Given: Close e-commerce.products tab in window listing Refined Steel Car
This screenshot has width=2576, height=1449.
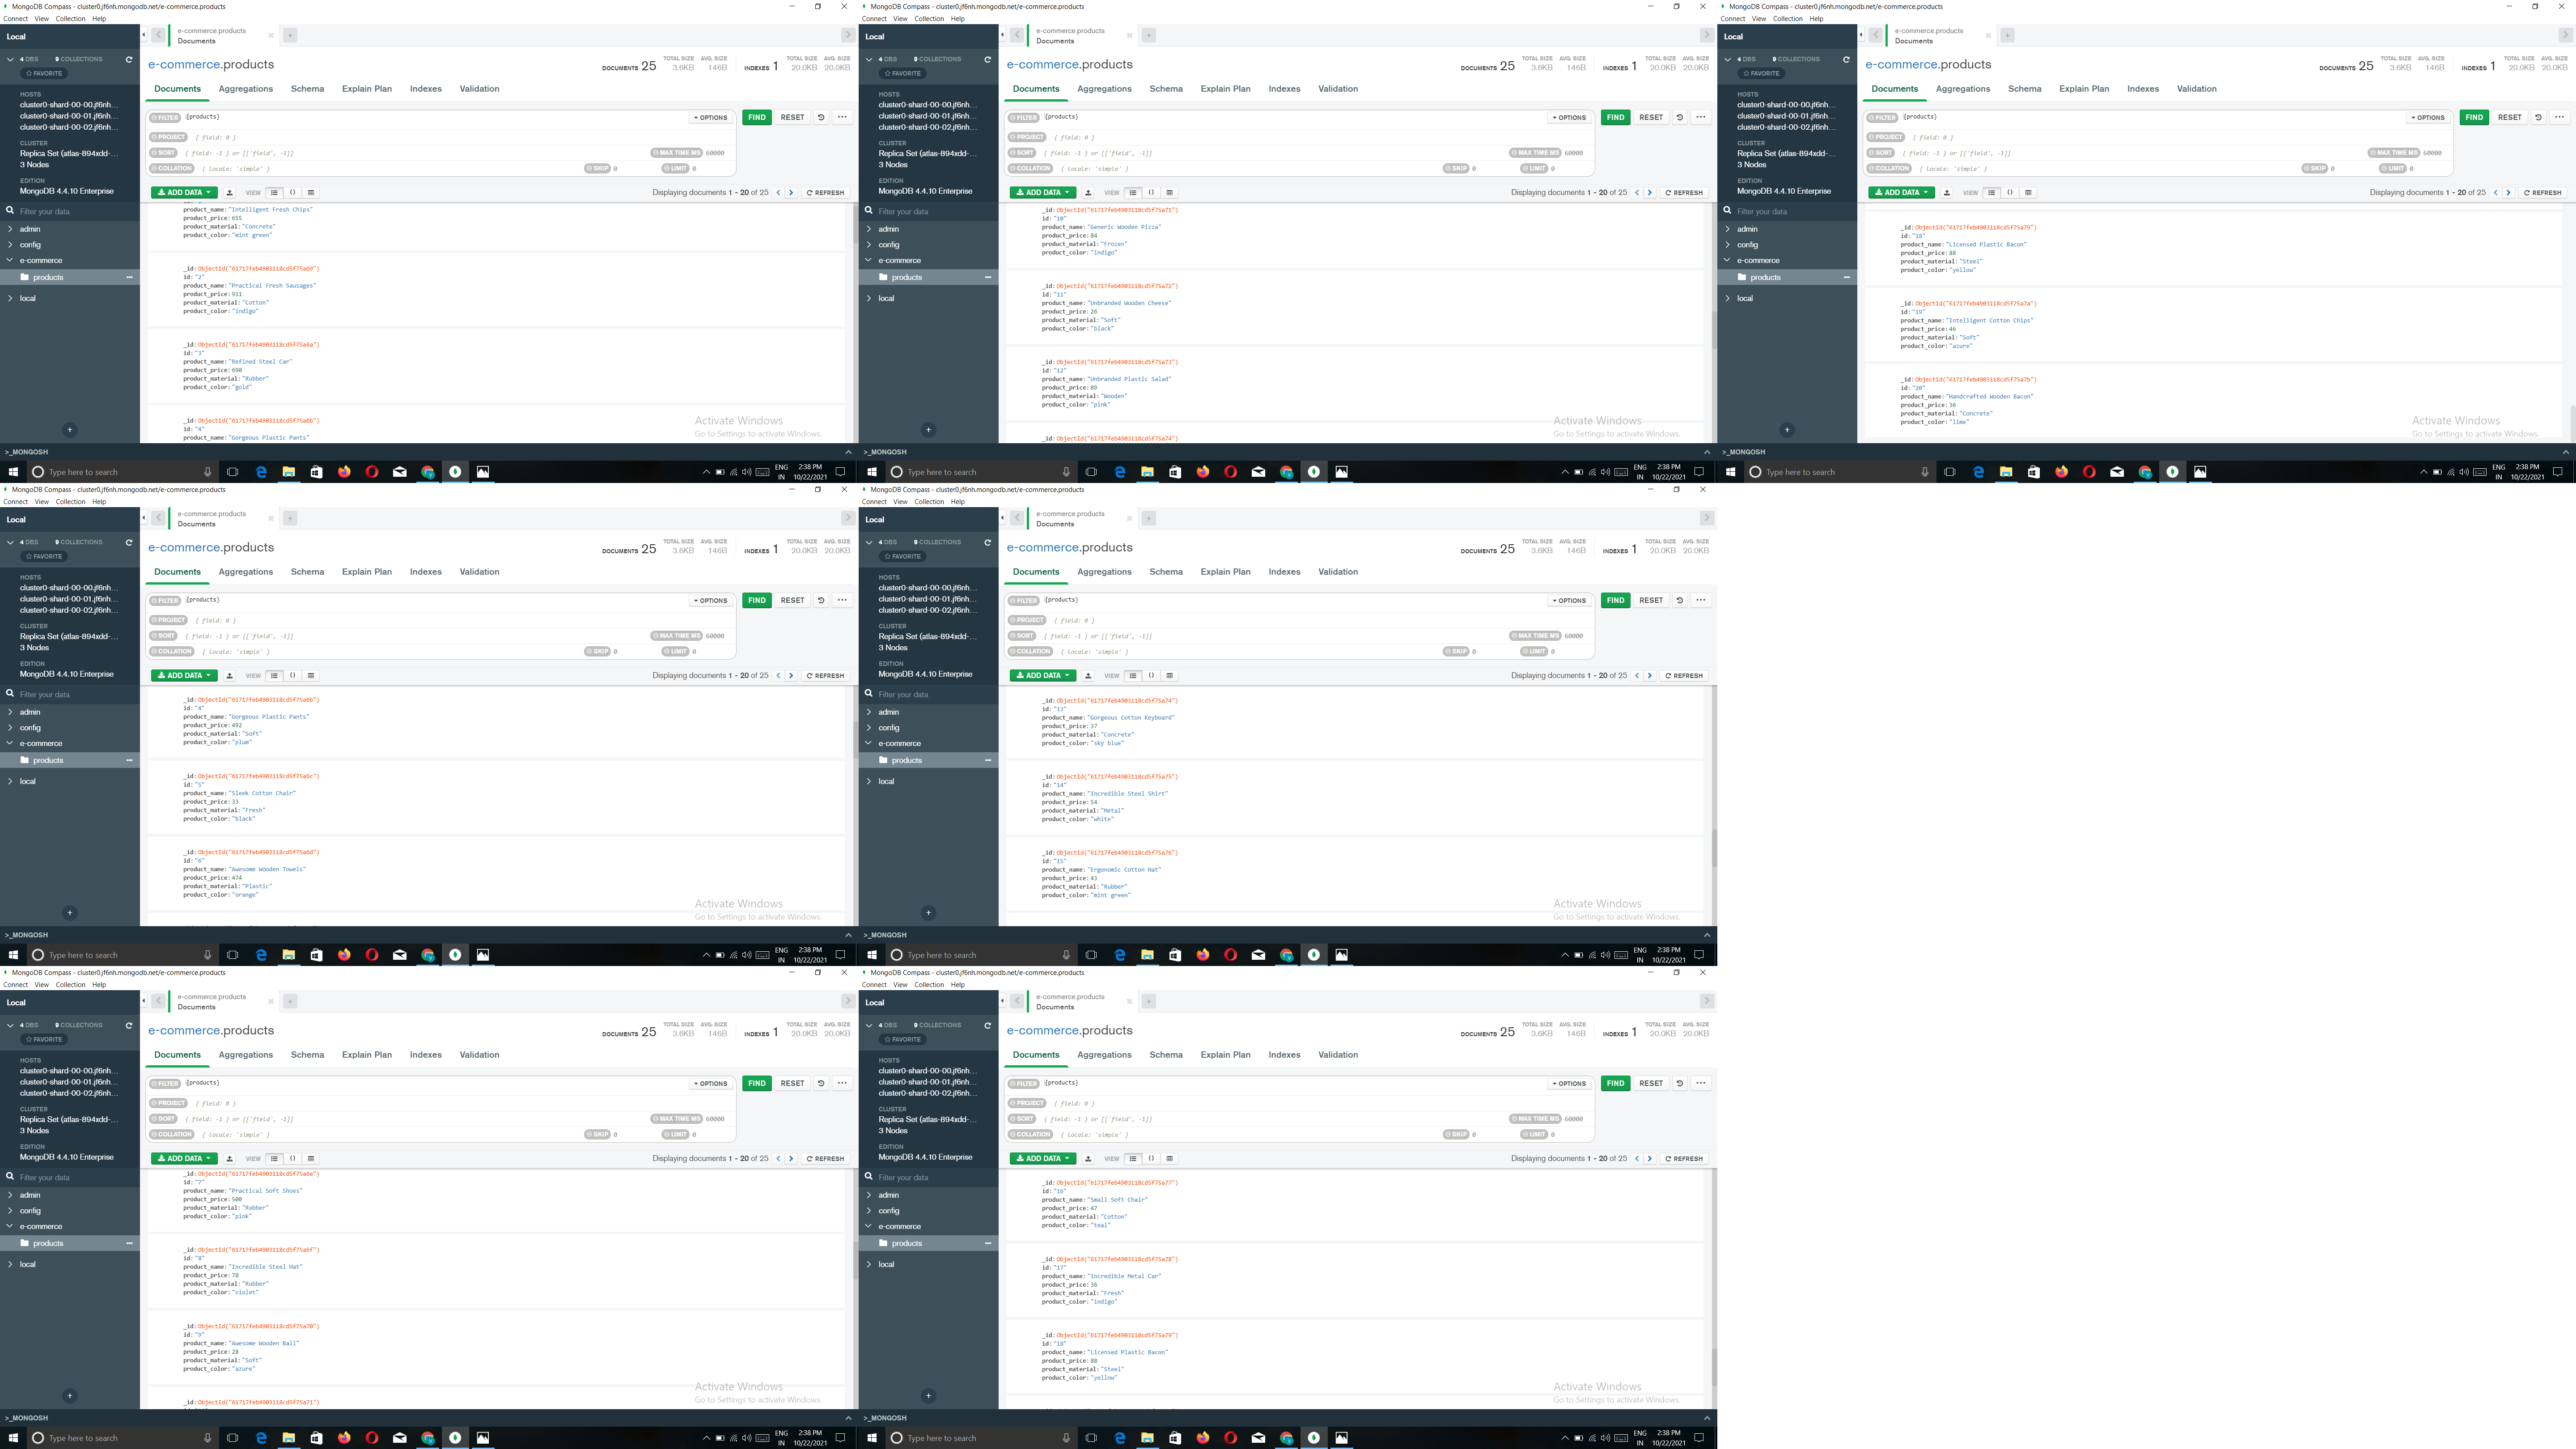Looking at the screenshot, I should point(271,36).
